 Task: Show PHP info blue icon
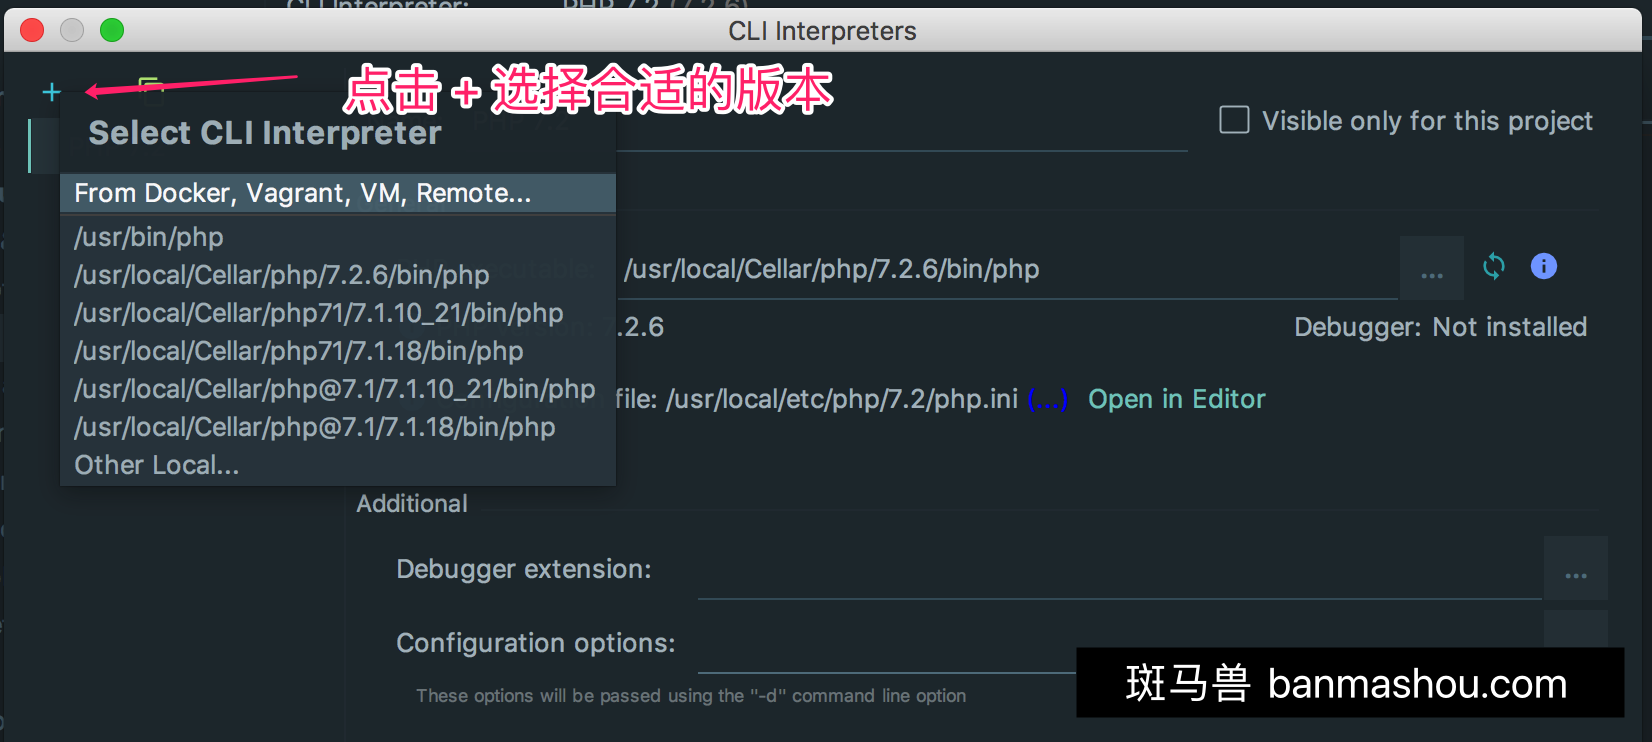[1544, 266]
